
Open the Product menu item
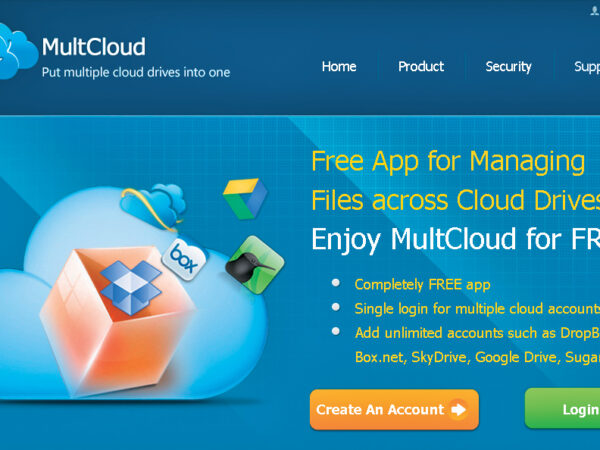(421, 67)
